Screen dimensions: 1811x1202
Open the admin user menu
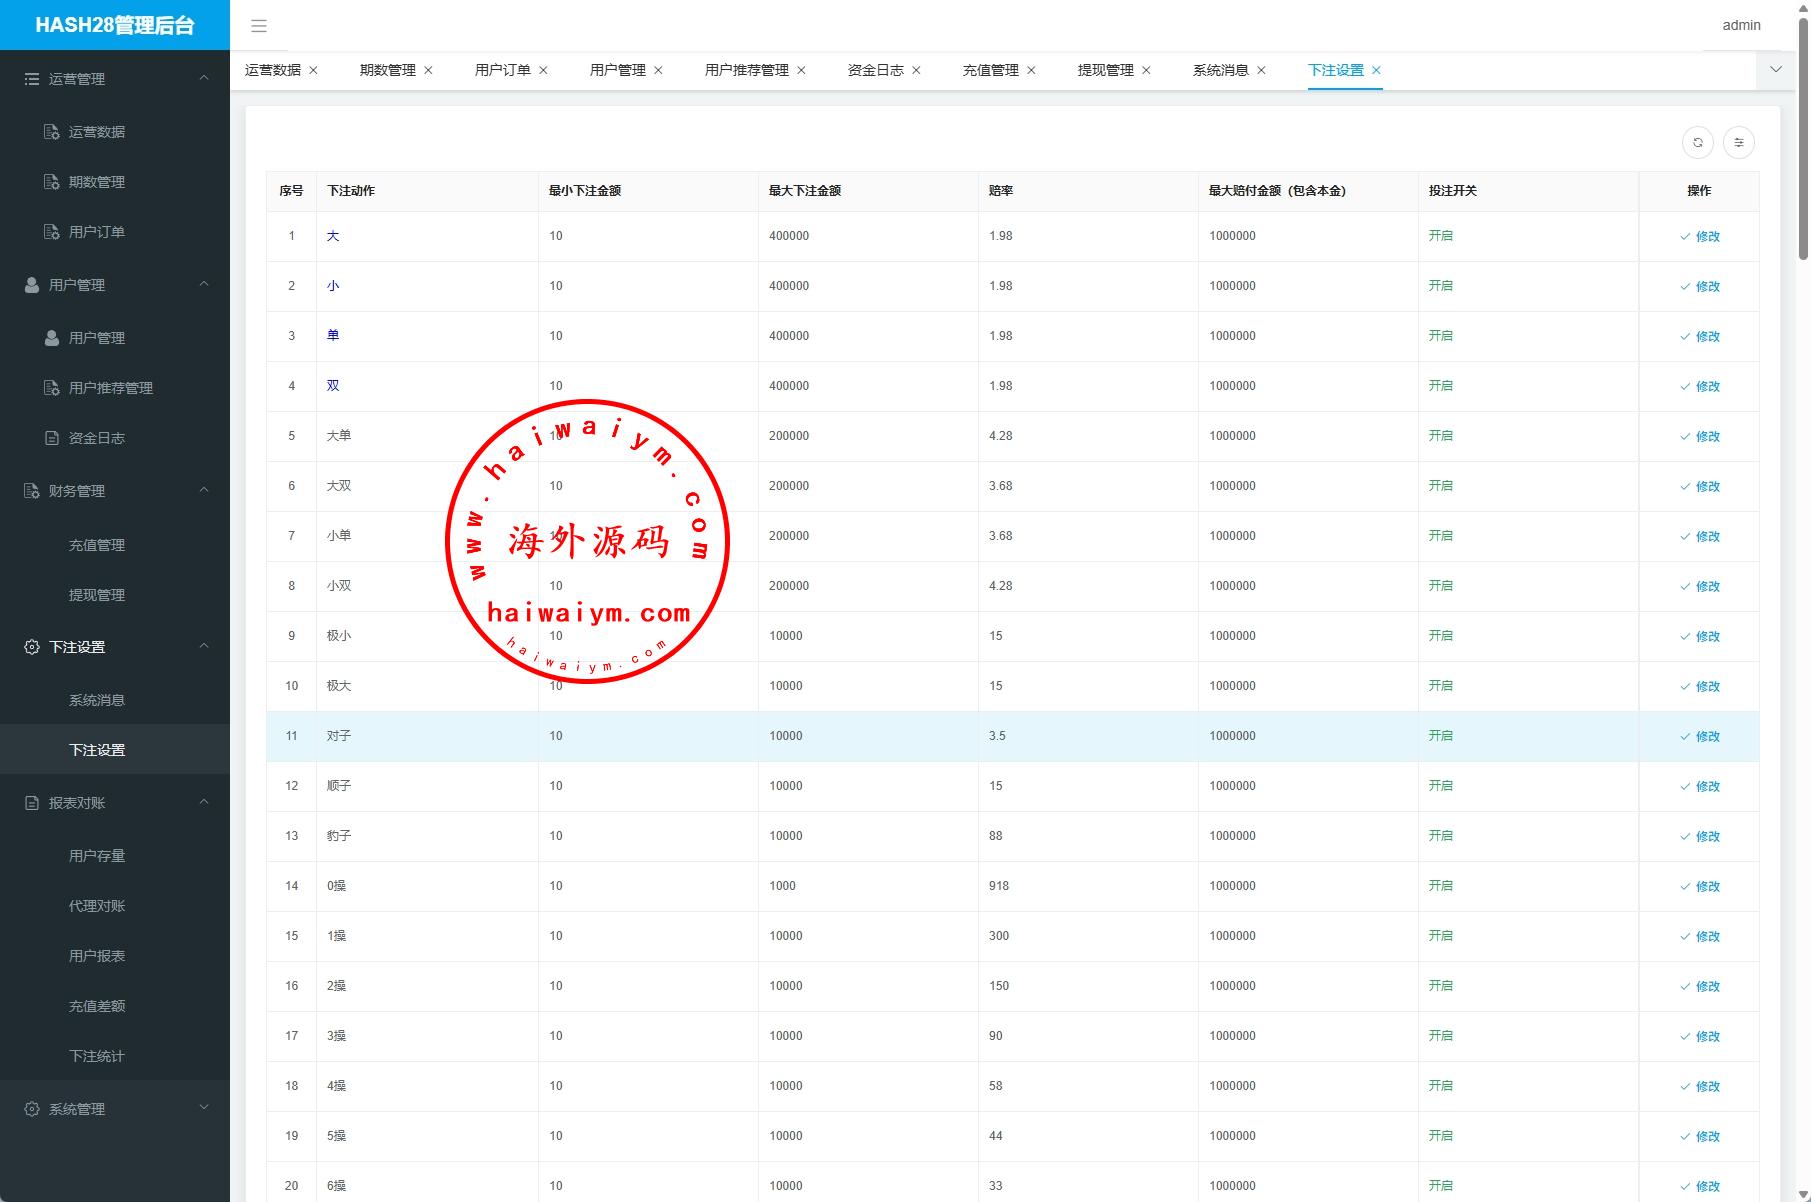coord(1741,25)
